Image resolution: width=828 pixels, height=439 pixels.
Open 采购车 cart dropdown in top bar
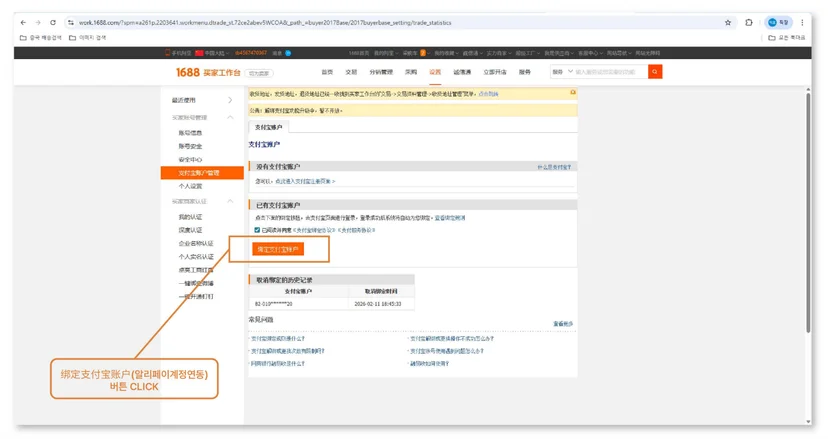(x=416, y=53)
